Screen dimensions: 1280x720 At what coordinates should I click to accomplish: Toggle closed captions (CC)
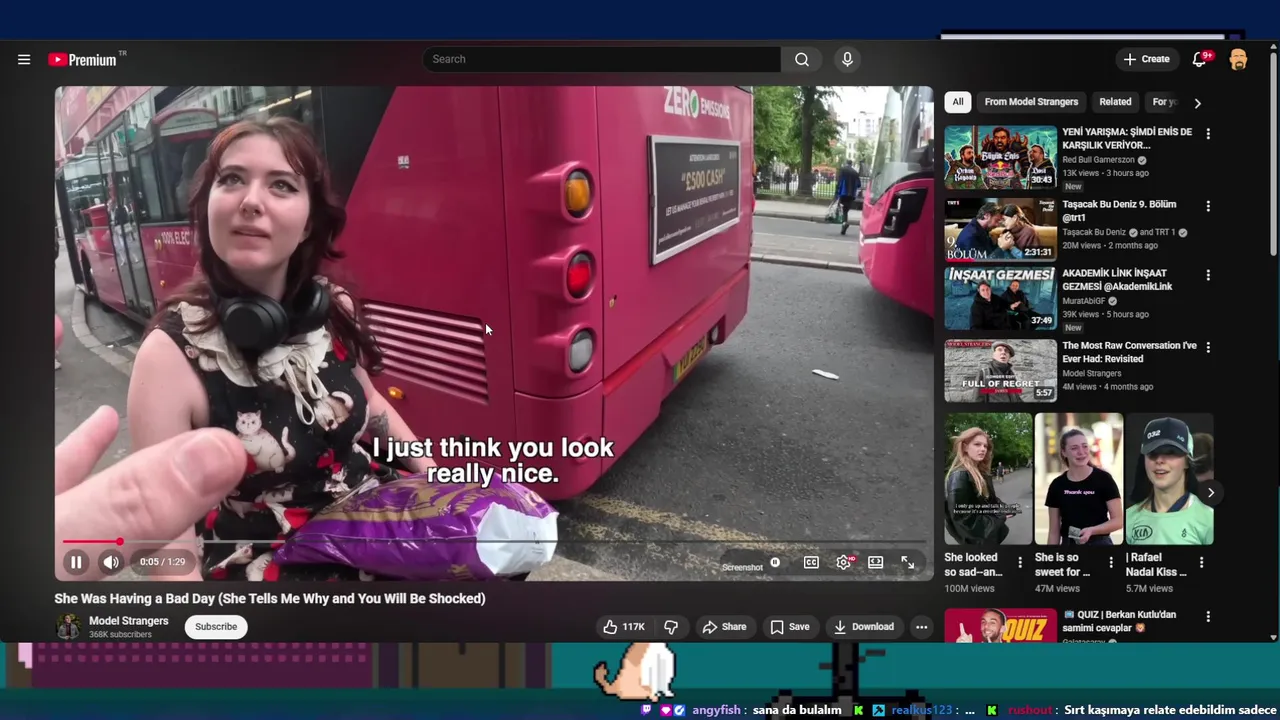(811, 562)
